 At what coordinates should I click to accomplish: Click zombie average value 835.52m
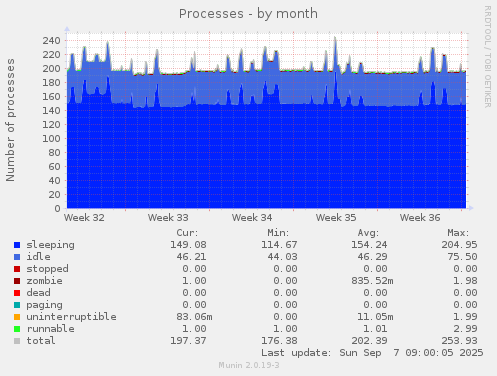point(372,281)
